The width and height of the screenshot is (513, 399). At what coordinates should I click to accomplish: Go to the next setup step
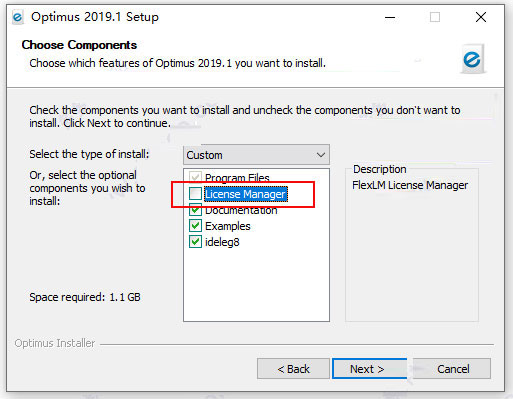369,369
